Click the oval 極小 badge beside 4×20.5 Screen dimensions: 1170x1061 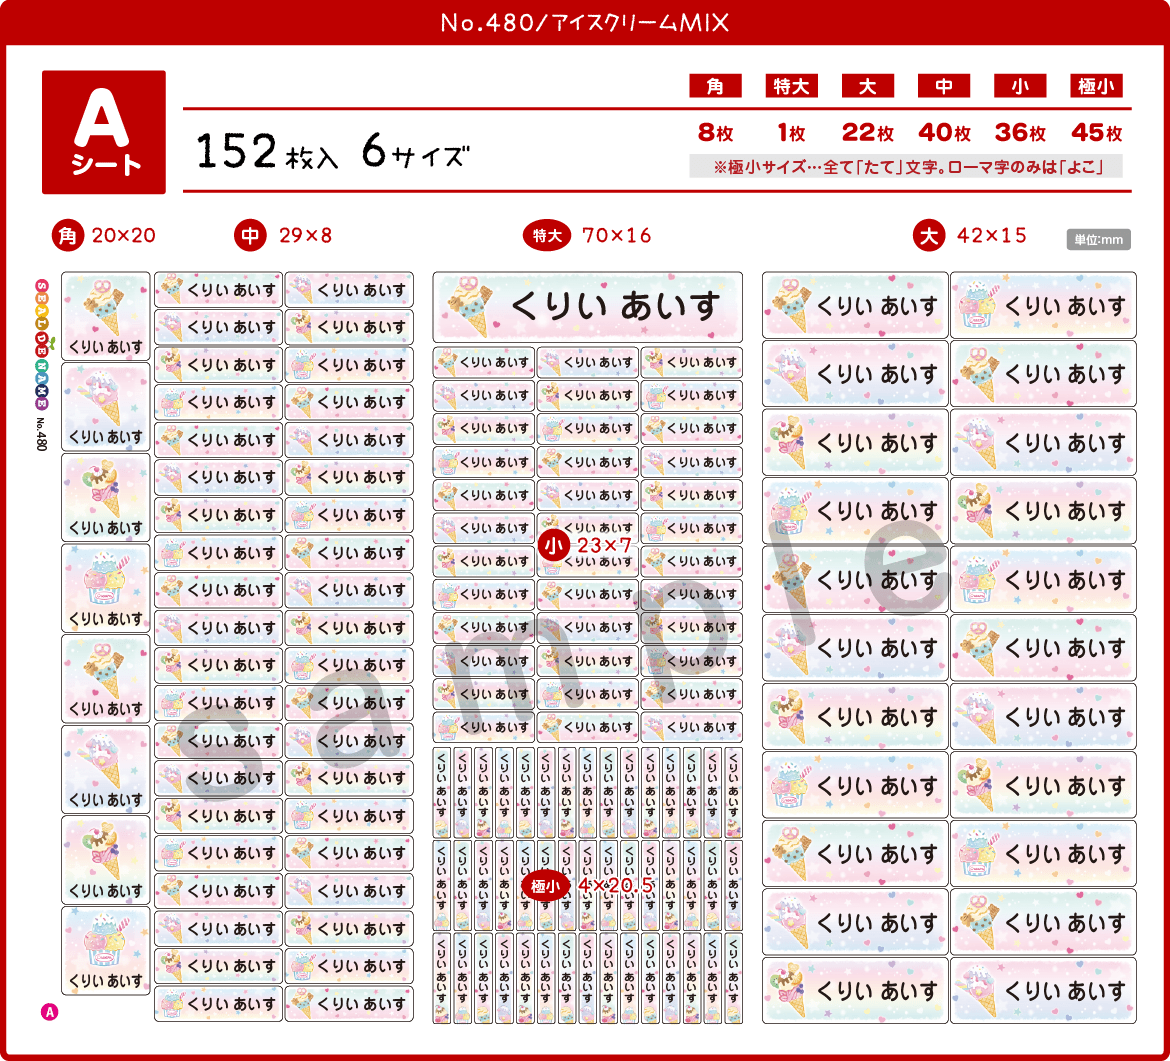coord(545,886)
